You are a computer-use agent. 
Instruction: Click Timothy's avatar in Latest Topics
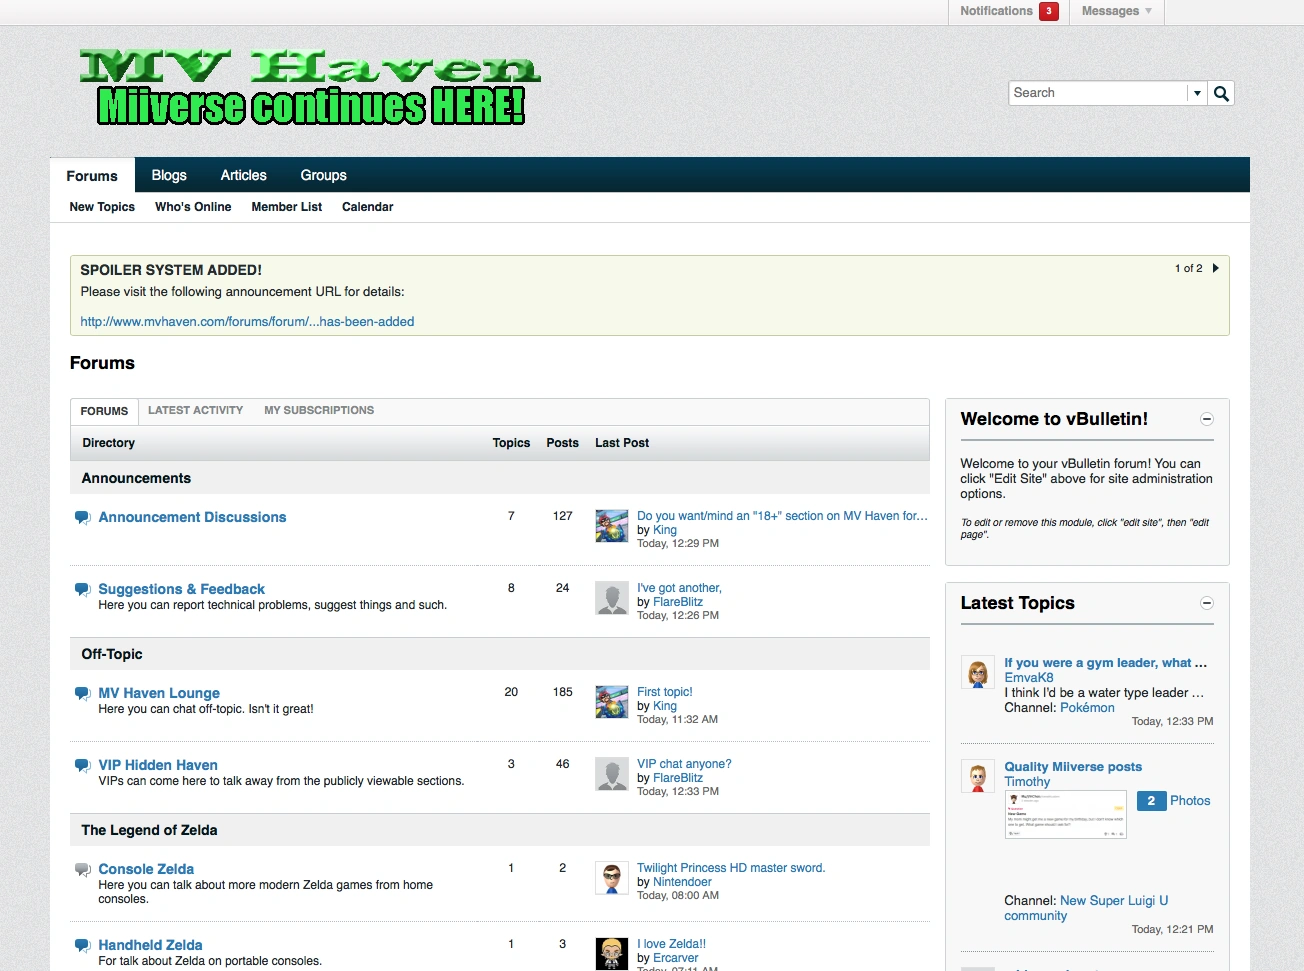click(x=978, y=777)
